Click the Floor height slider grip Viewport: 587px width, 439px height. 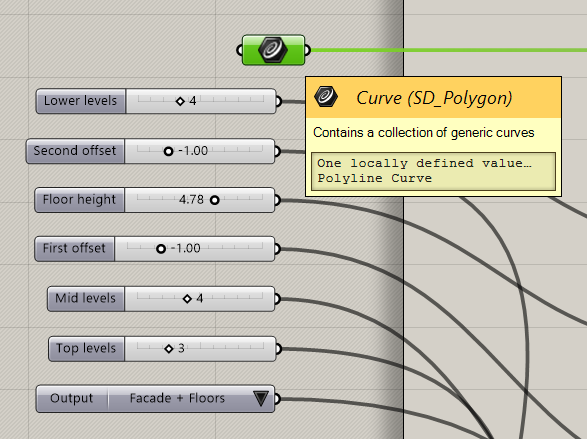pos(215,200)
